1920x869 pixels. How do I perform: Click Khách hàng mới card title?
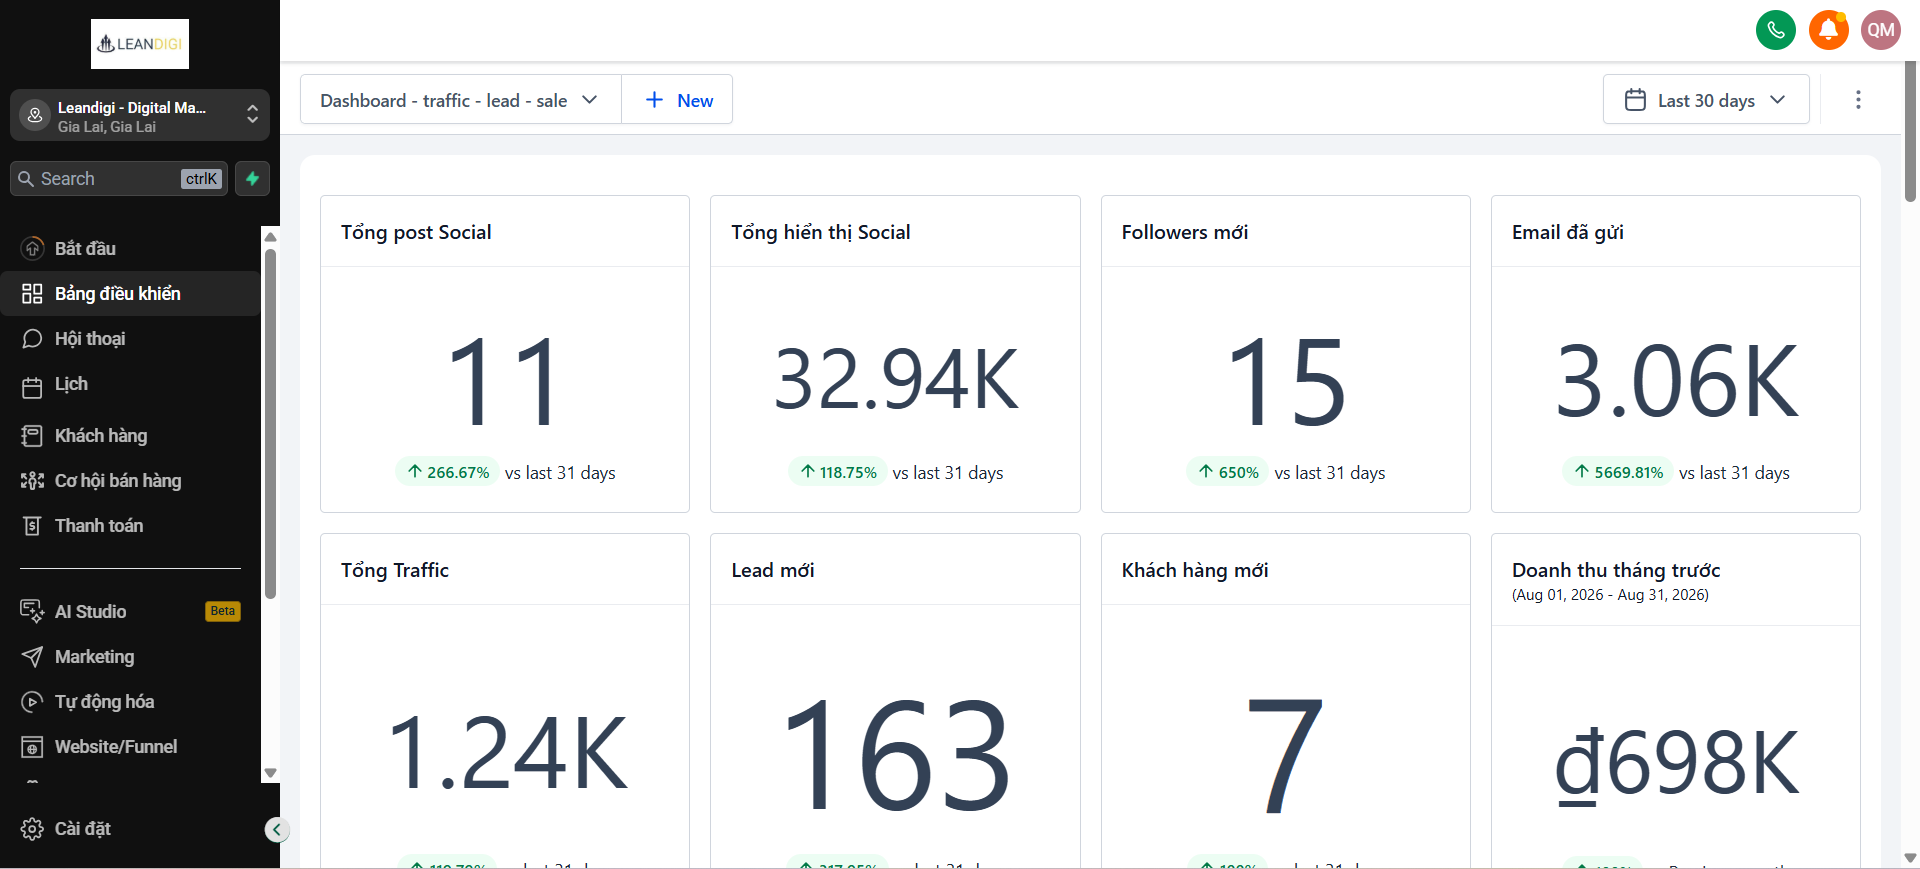pyautogui.click(x=1195, y=570)
